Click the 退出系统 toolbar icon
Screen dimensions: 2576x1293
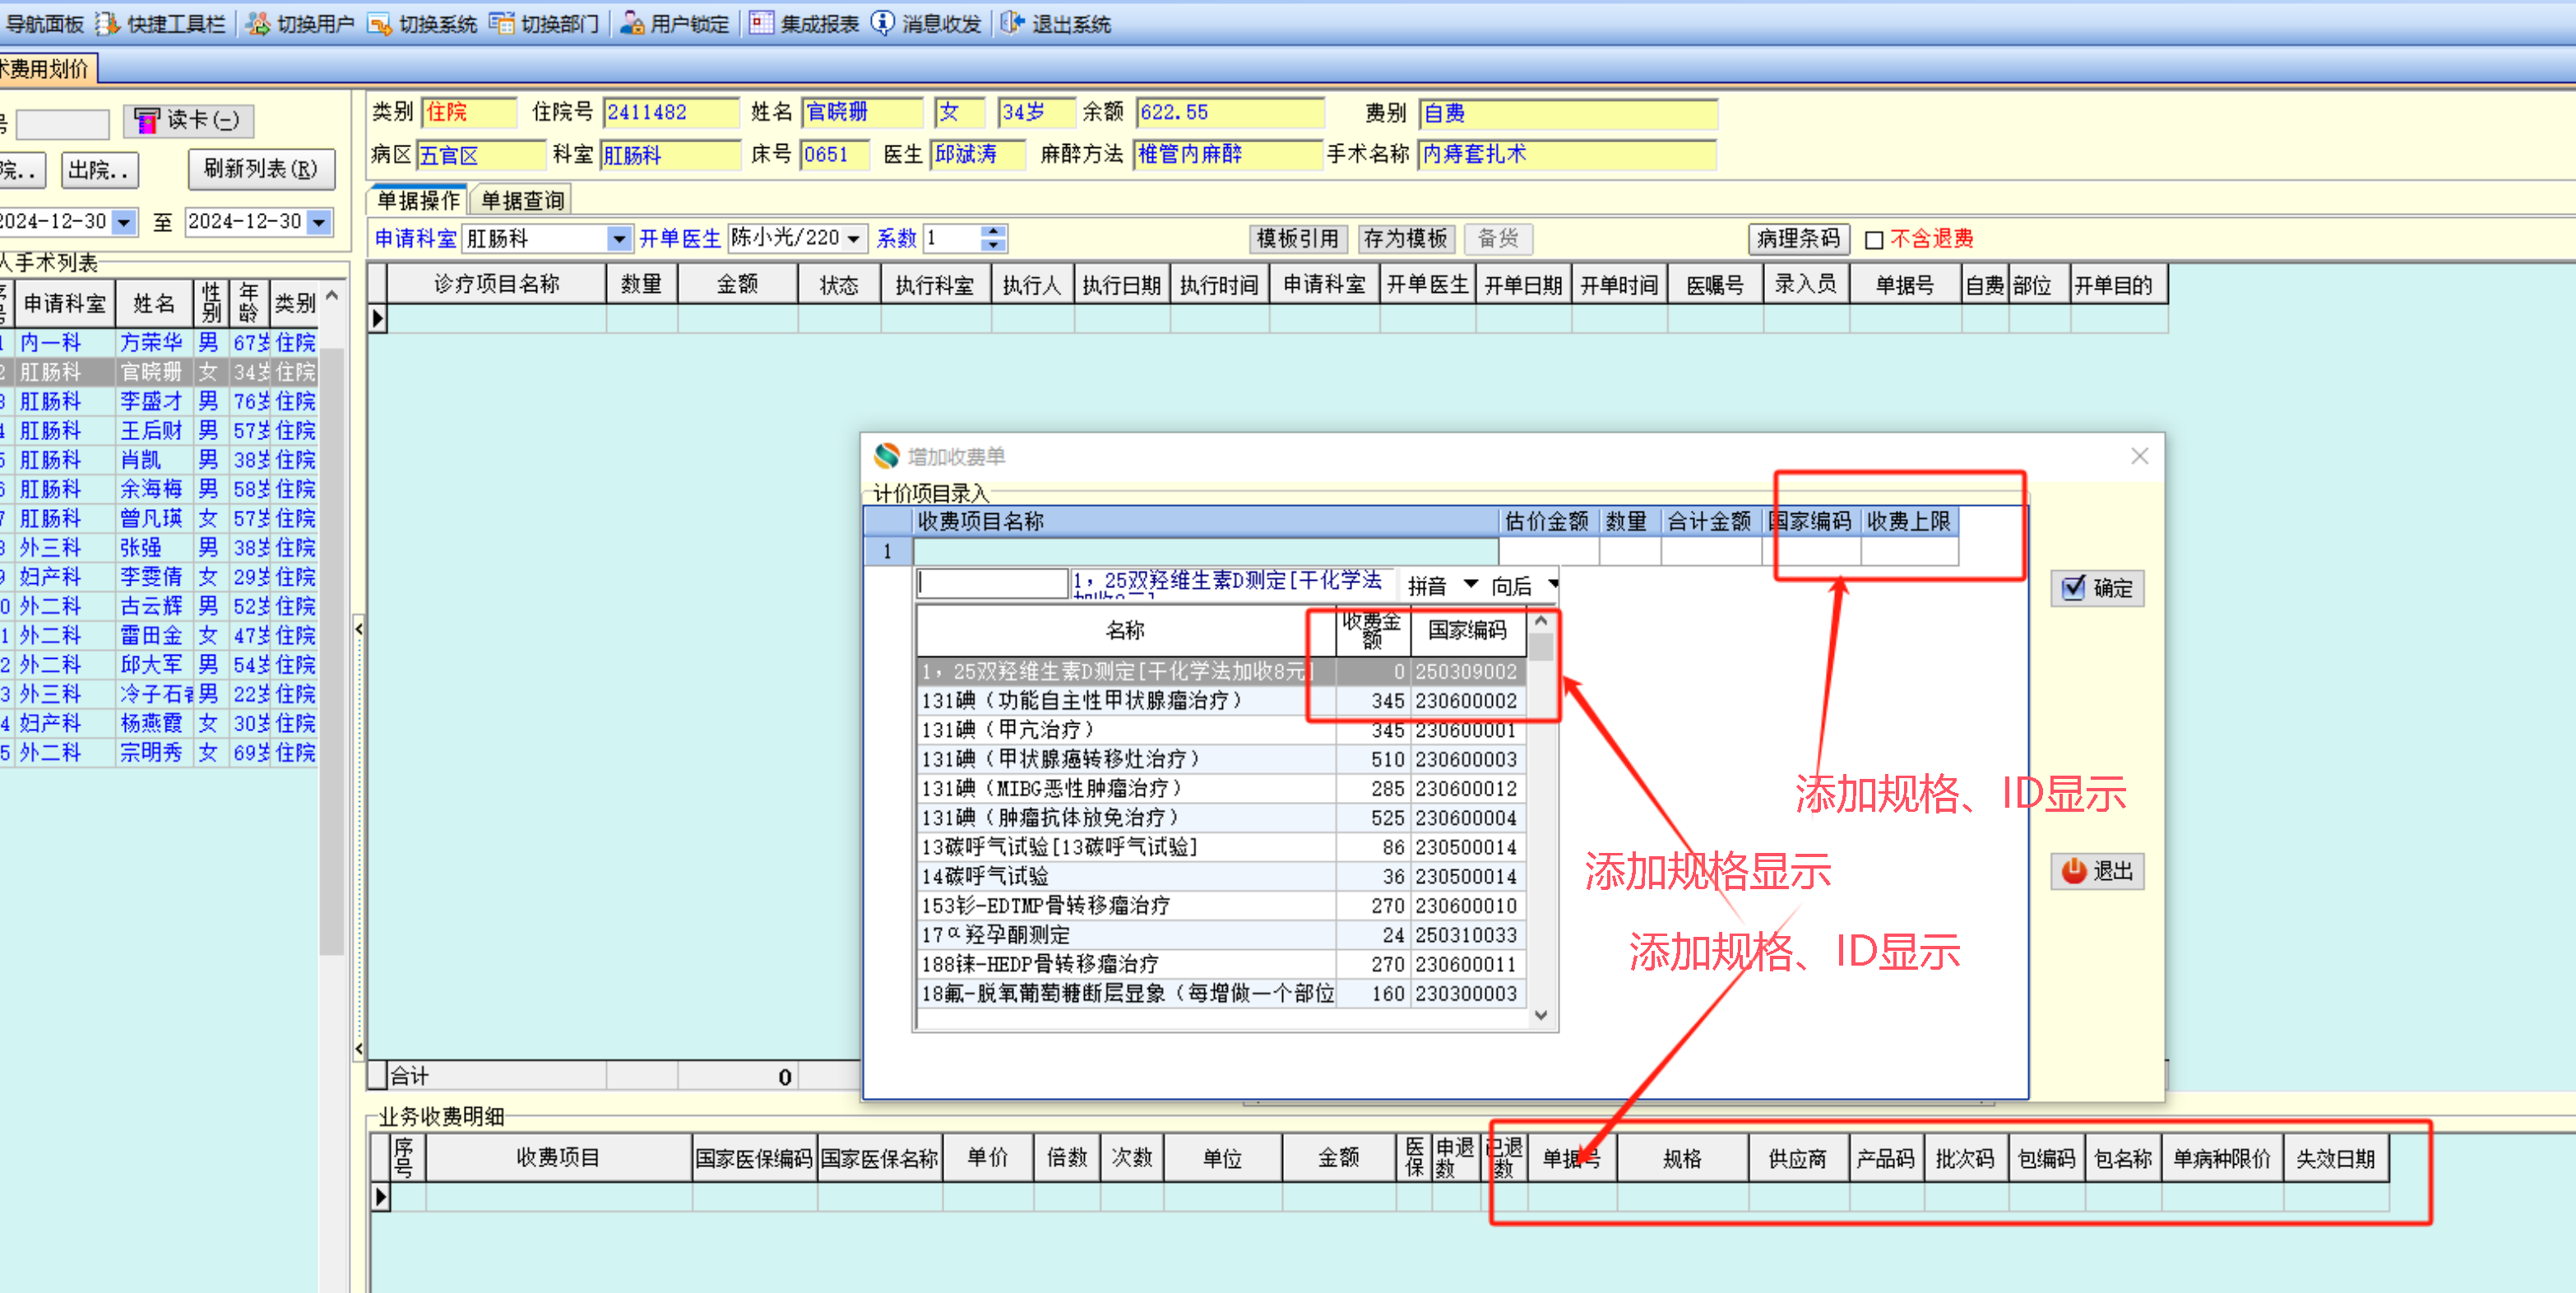[1012, 23]
